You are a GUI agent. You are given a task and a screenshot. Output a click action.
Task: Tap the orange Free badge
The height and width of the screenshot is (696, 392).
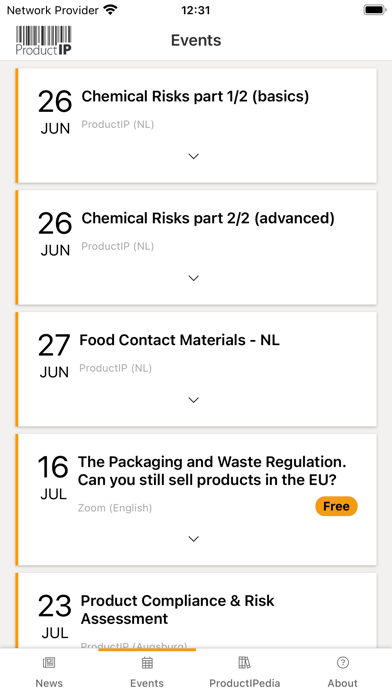(337, 506)
